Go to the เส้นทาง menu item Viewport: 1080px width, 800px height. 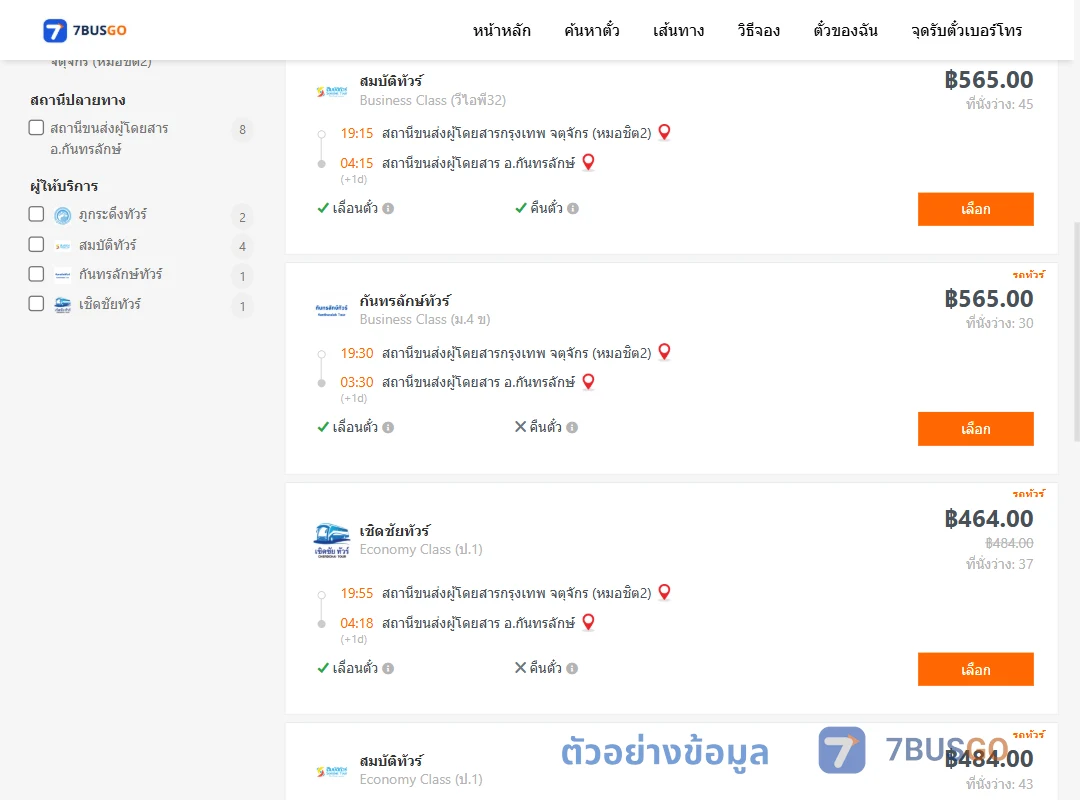pos(678,30)
